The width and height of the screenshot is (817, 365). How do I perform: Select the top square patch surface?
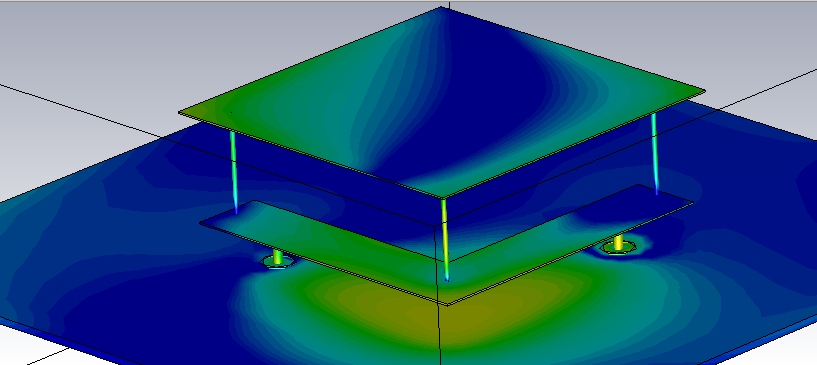point(442,102)
